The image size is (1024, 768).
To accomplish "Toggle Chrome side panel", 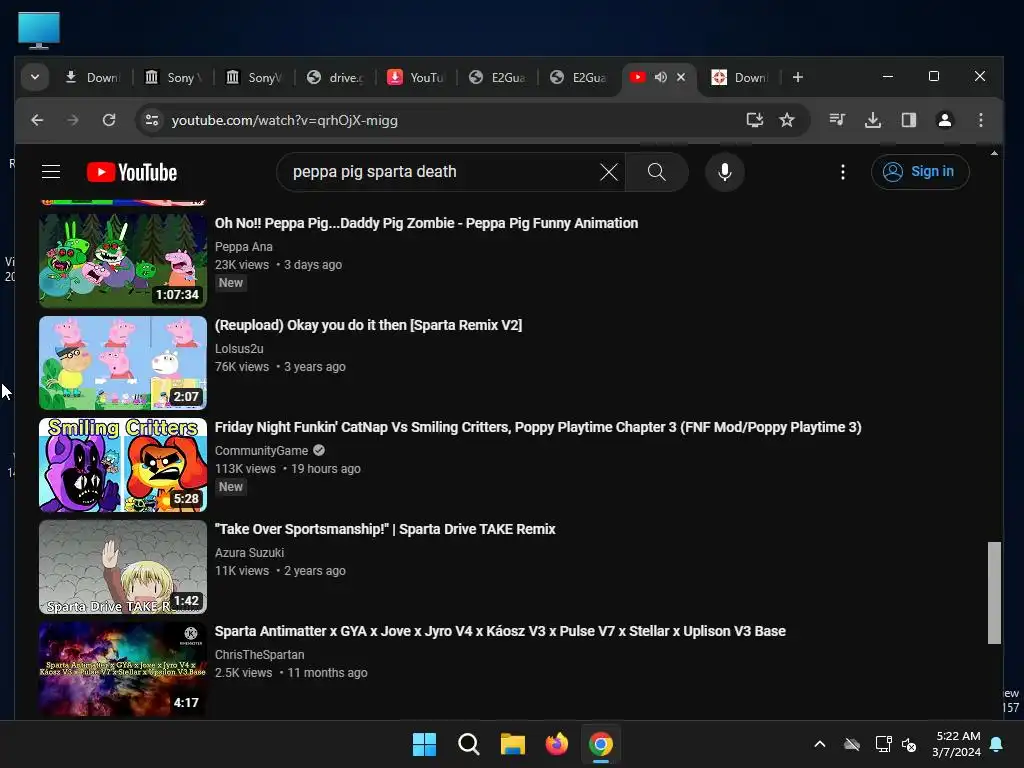I will pyautogui.click(x=908, y=120).
